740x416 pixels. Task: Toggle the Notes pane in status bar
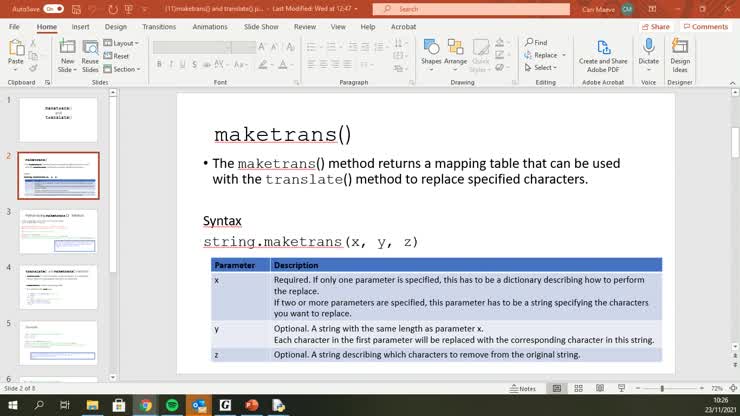tap(523, 388)
